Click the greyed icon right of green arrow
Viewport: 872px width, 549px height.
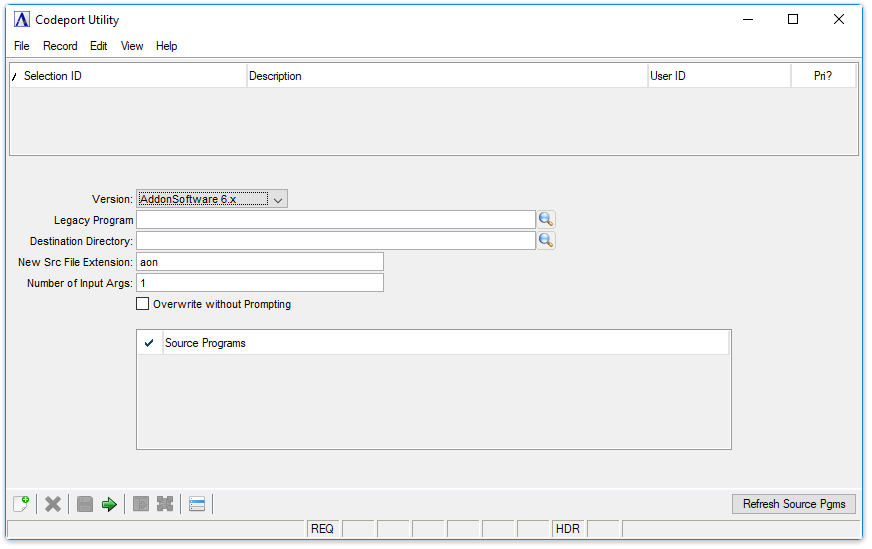pos(141,504)
